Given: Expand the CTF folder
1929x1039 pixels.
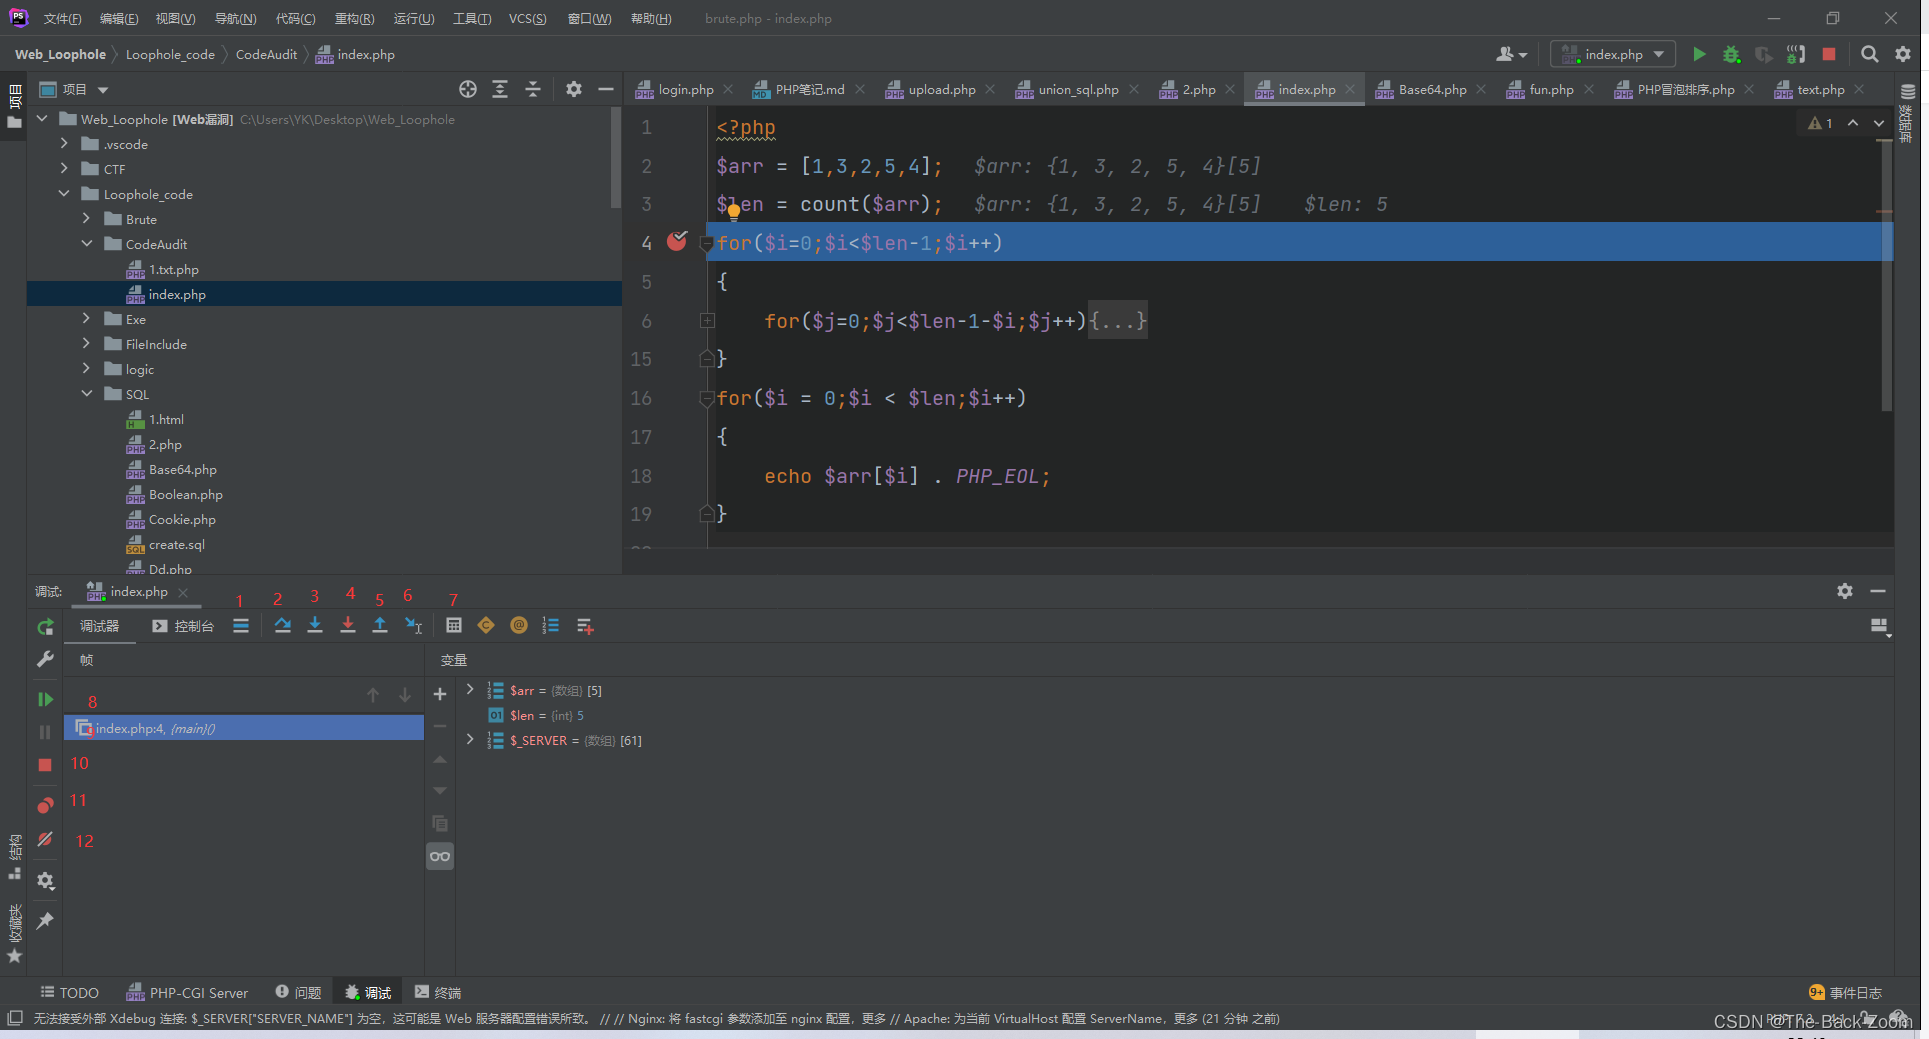Looking at the screenshot, I should coord(64,169).
